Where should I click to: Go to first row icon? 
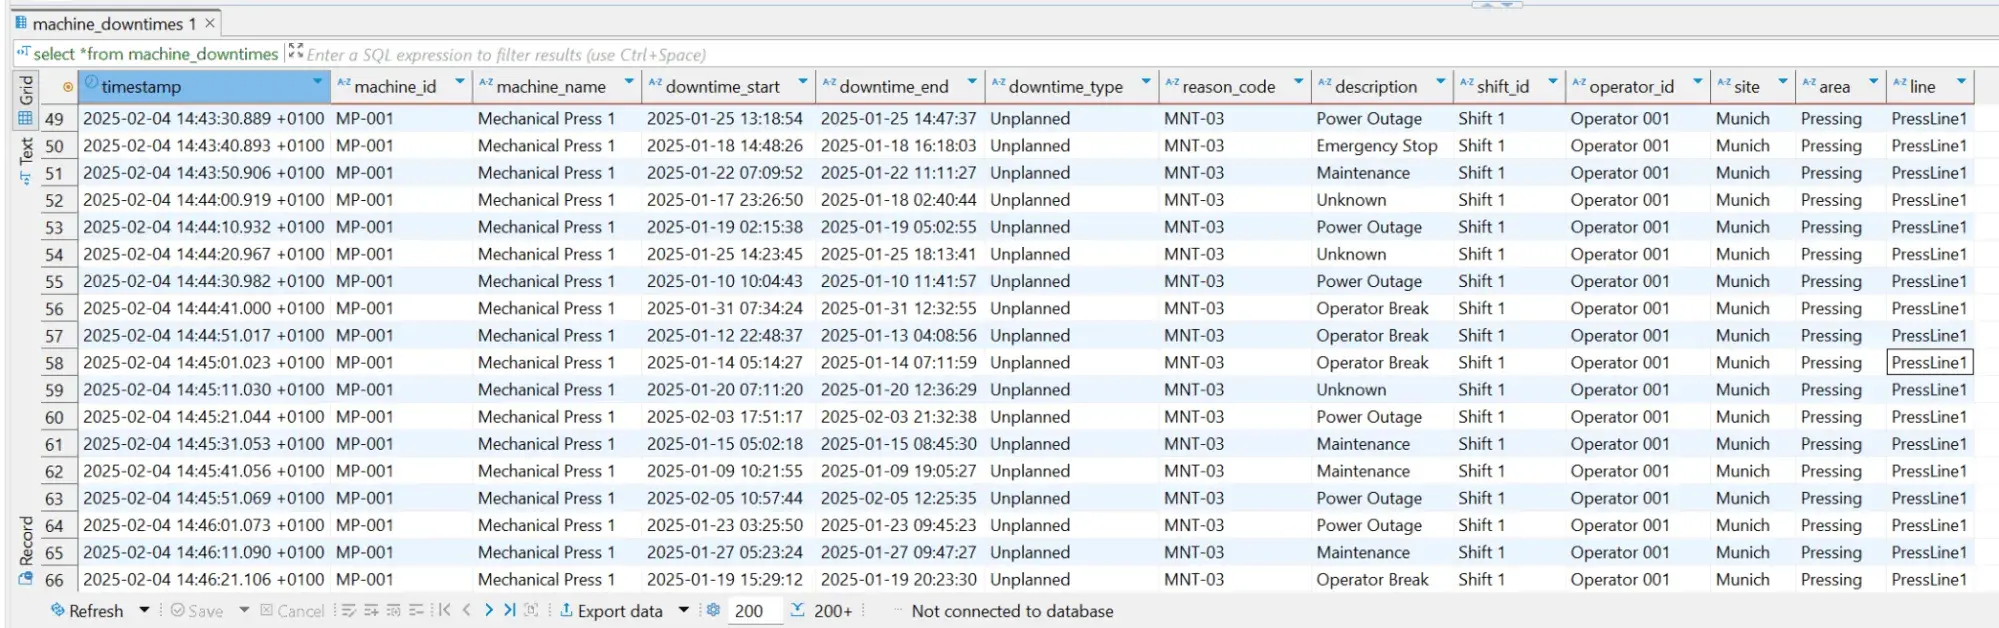tap(444, 610)
